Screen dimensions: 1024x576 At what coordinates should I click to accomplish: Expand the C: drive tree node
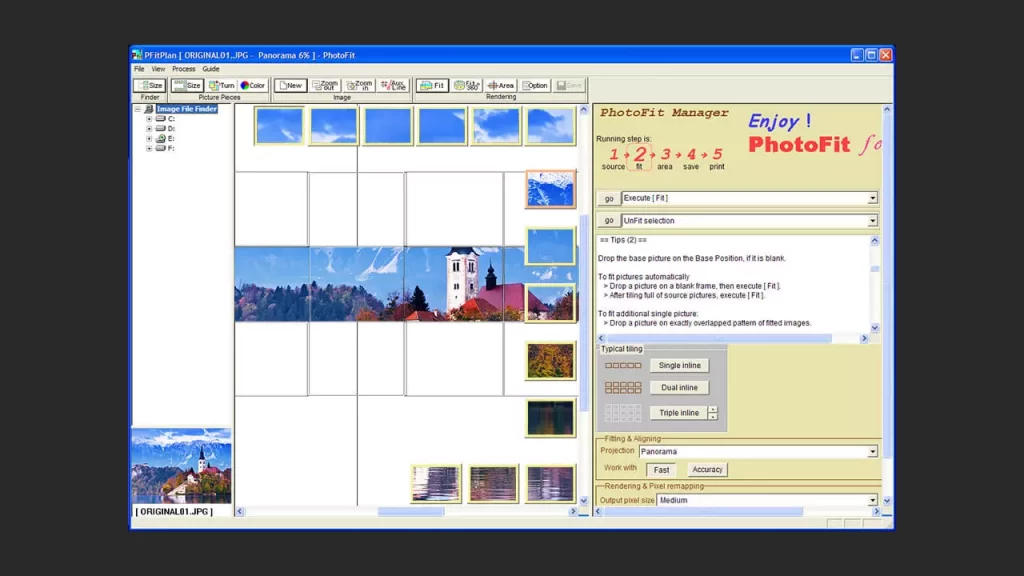[149, 119]
